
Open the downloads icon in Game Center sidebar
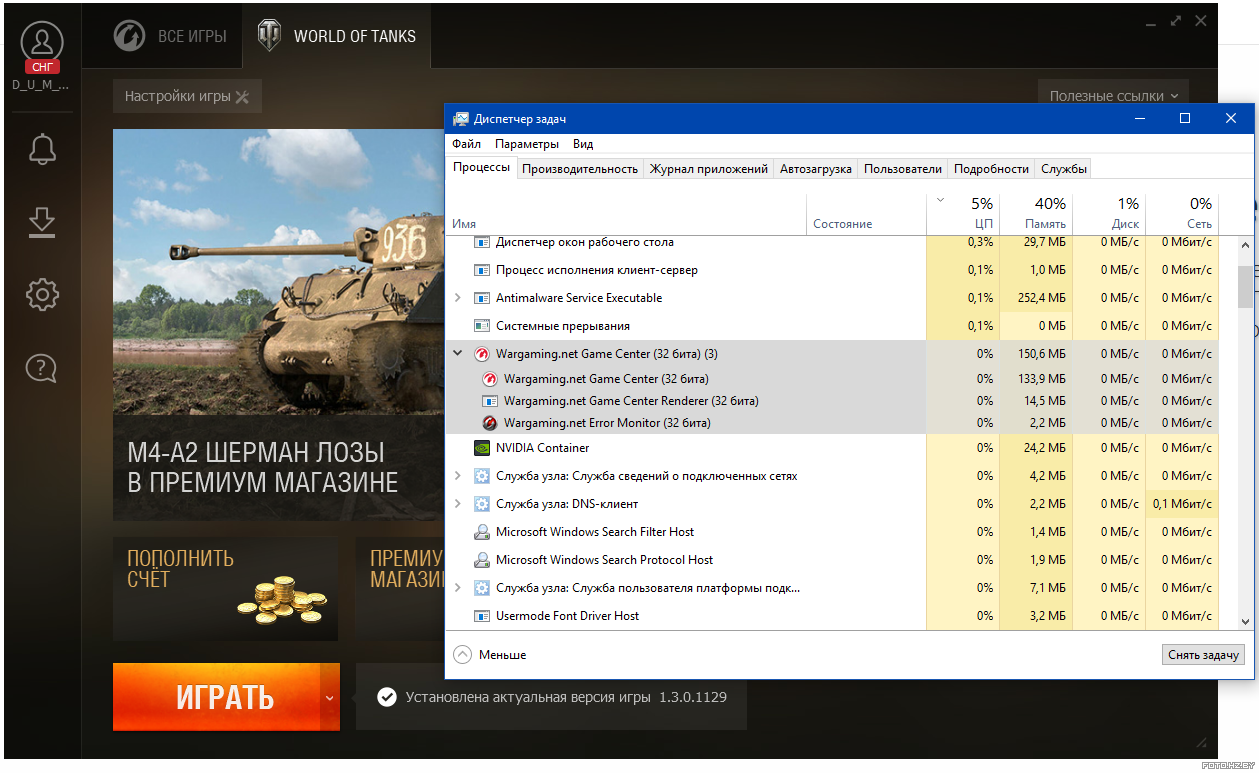42,222
